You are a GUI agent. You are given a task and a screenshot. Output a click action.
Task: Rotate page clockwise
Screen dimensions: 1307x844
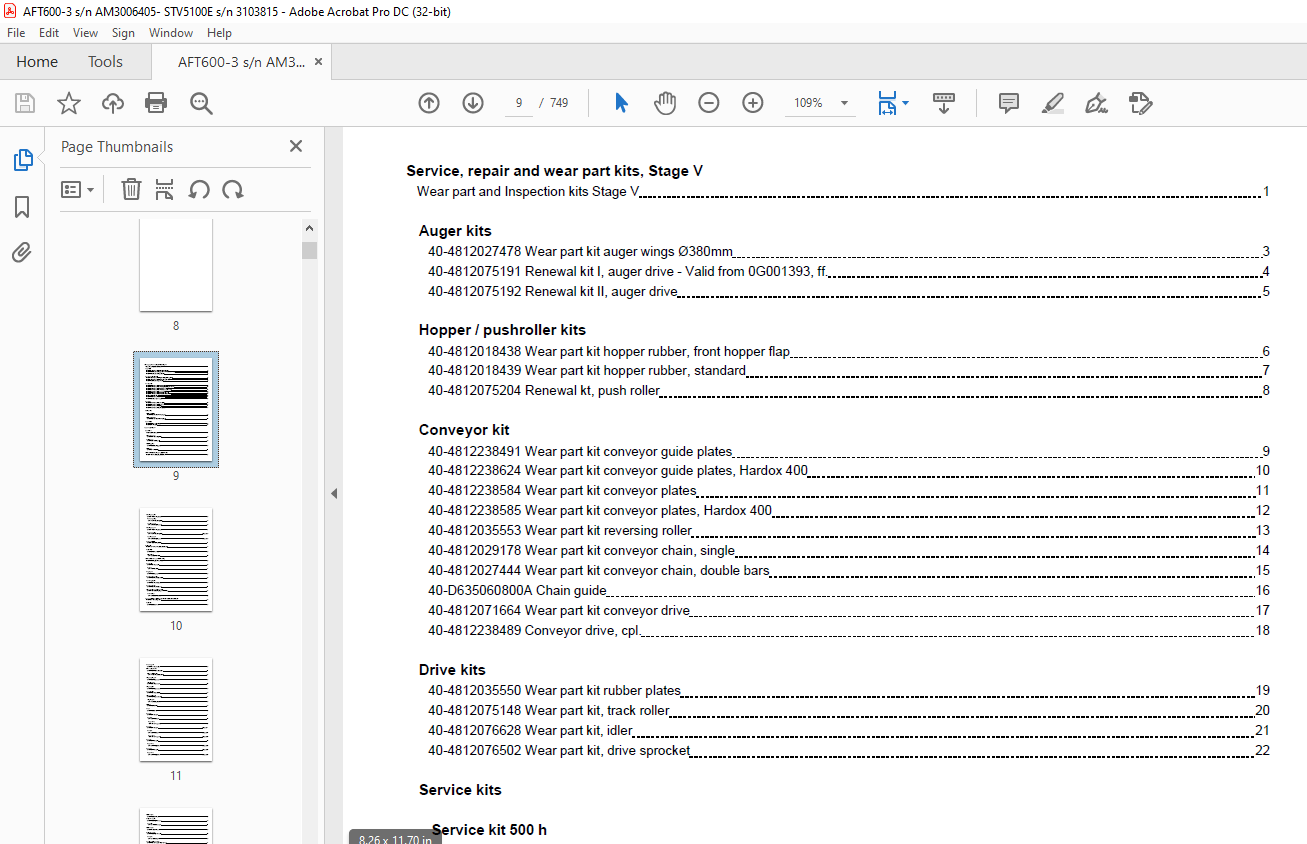tap(233, 189)
